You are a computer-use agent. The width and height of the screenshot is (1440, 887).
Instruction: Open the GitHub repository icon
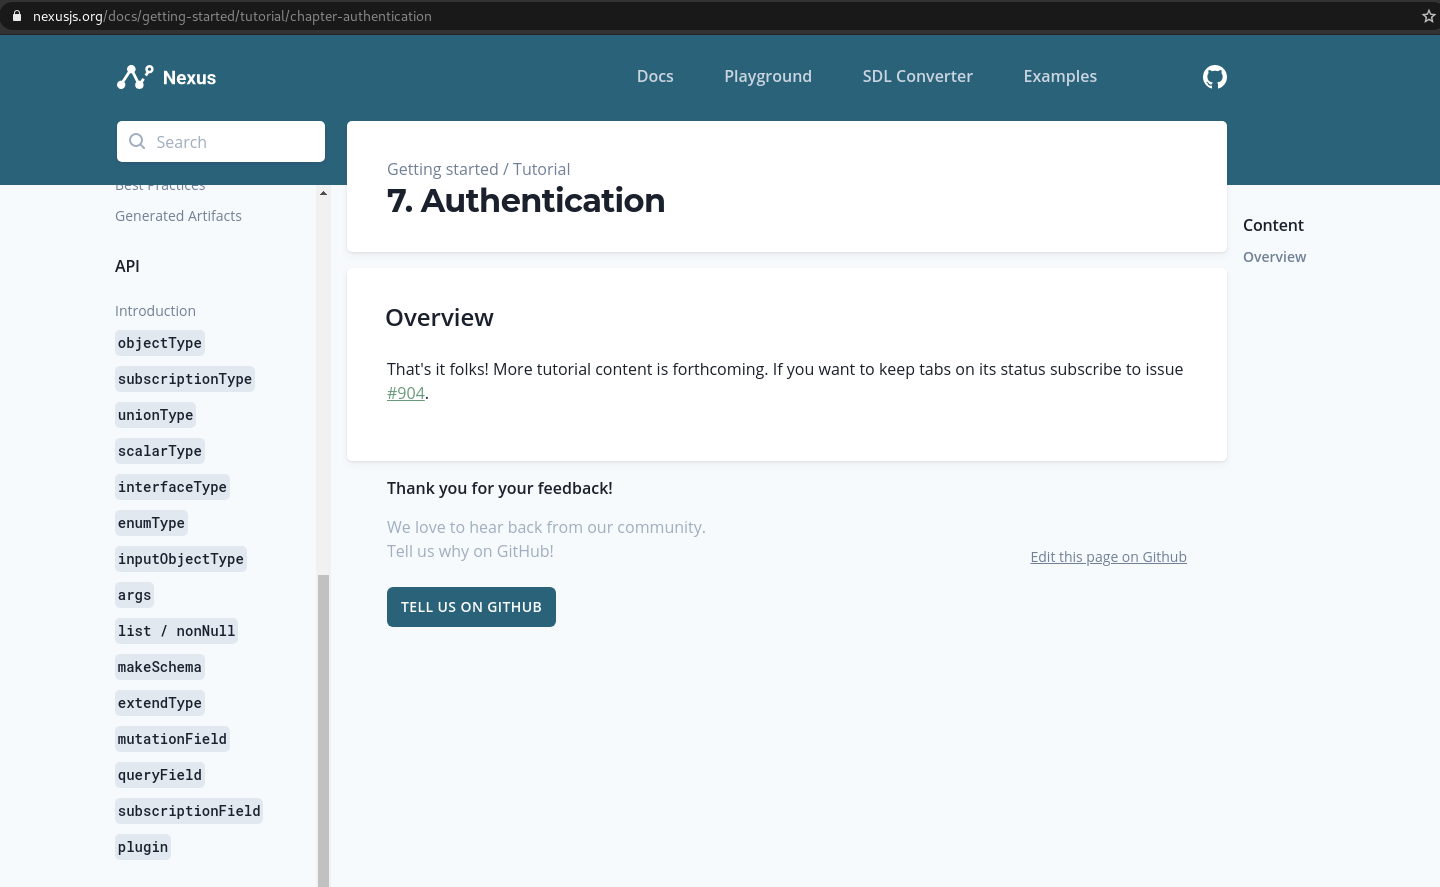coord(1214,77)
